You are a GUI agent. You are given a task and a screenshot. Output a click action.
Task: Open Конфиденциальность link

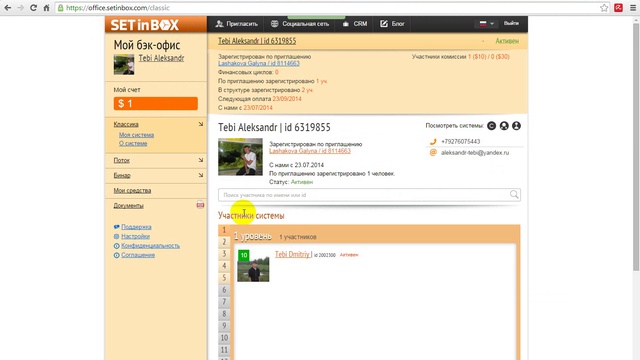[150, 246]
